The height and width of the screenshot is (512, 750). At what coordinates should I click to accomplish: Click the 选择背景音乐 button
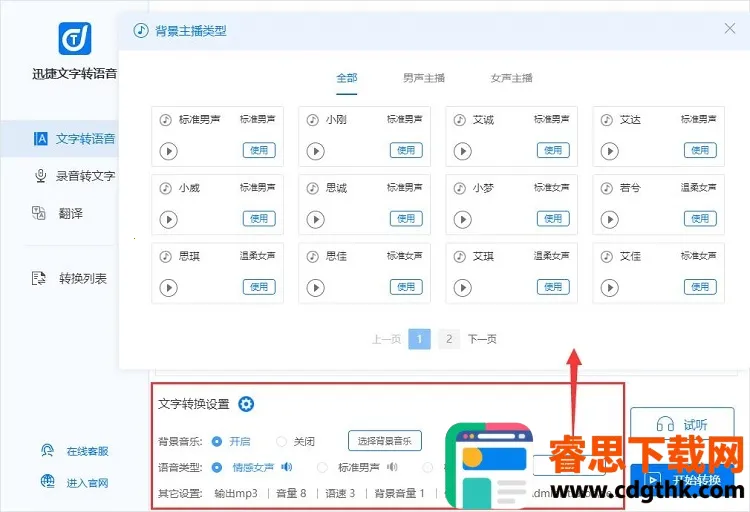click(x=385, y=441)
